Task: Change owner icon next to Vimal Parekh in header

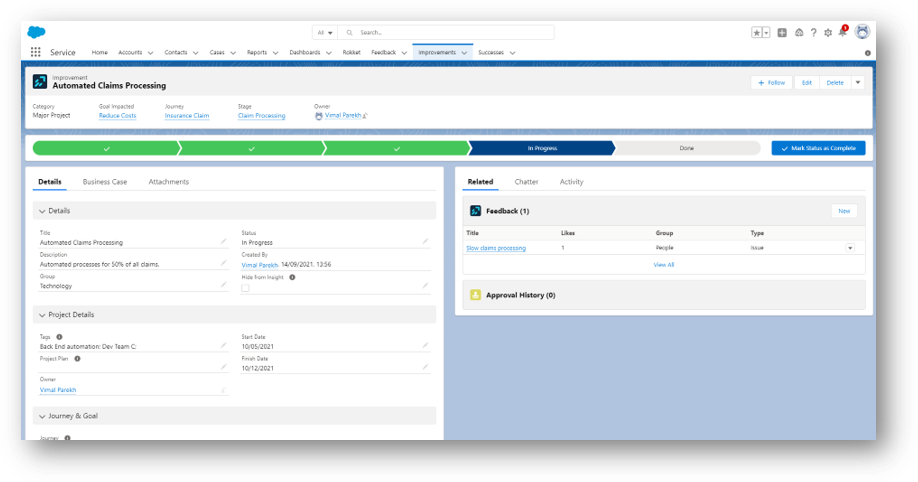Action: coord(365,116)
